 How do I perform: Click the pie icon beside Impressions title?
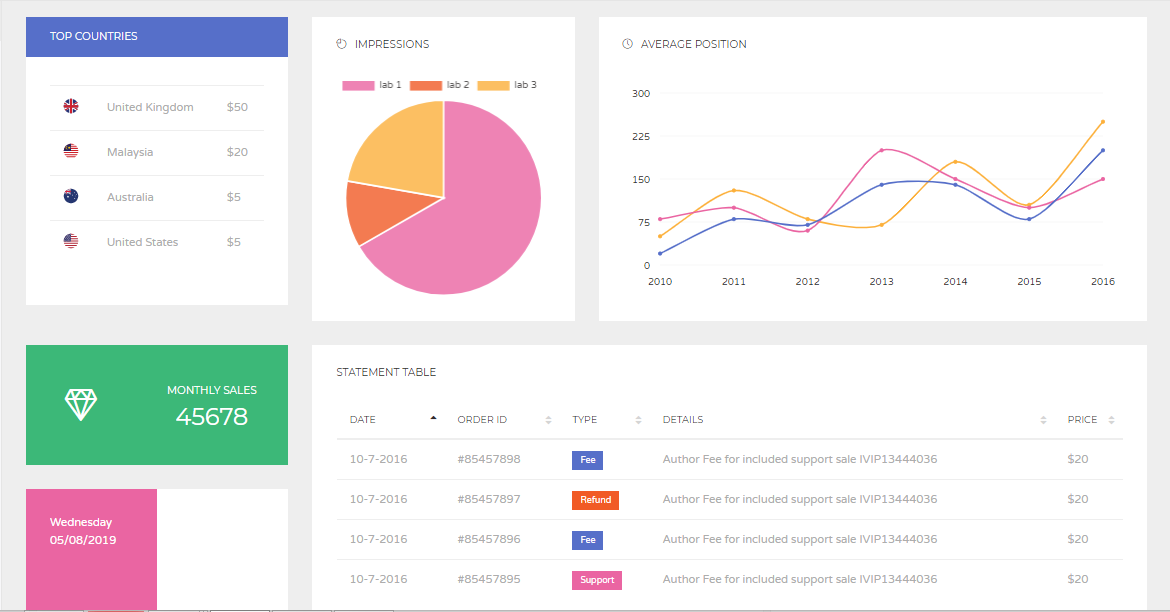point(341,44)
